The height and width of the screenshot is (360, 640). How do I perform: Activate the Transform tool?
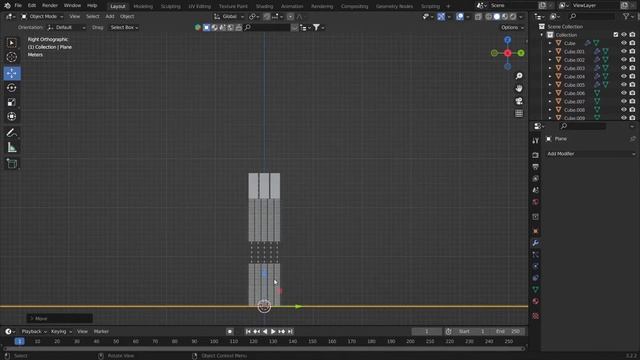click(x=11, y=117)
